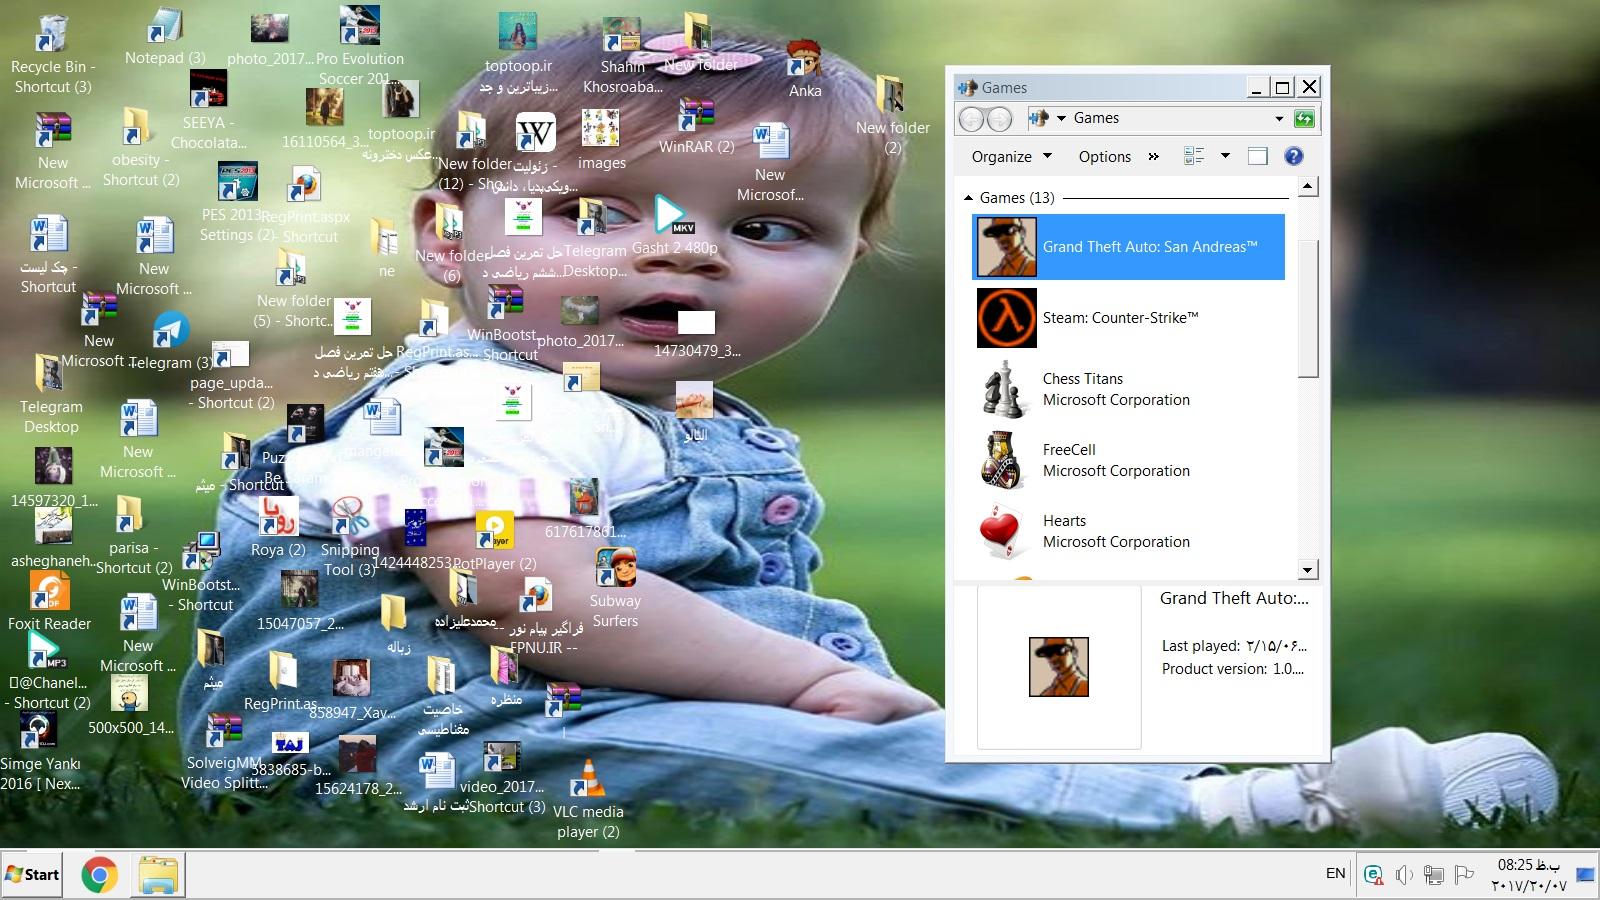Open the Organize menu
This screenshot has height=900, width=1600.
click(1011, 156)
